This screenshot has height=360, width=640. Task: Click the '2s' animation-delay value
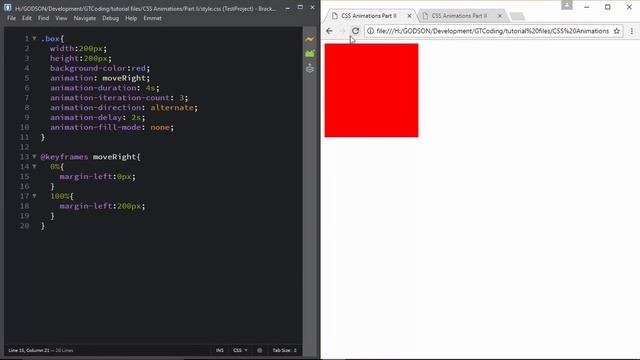coord(136,117)
